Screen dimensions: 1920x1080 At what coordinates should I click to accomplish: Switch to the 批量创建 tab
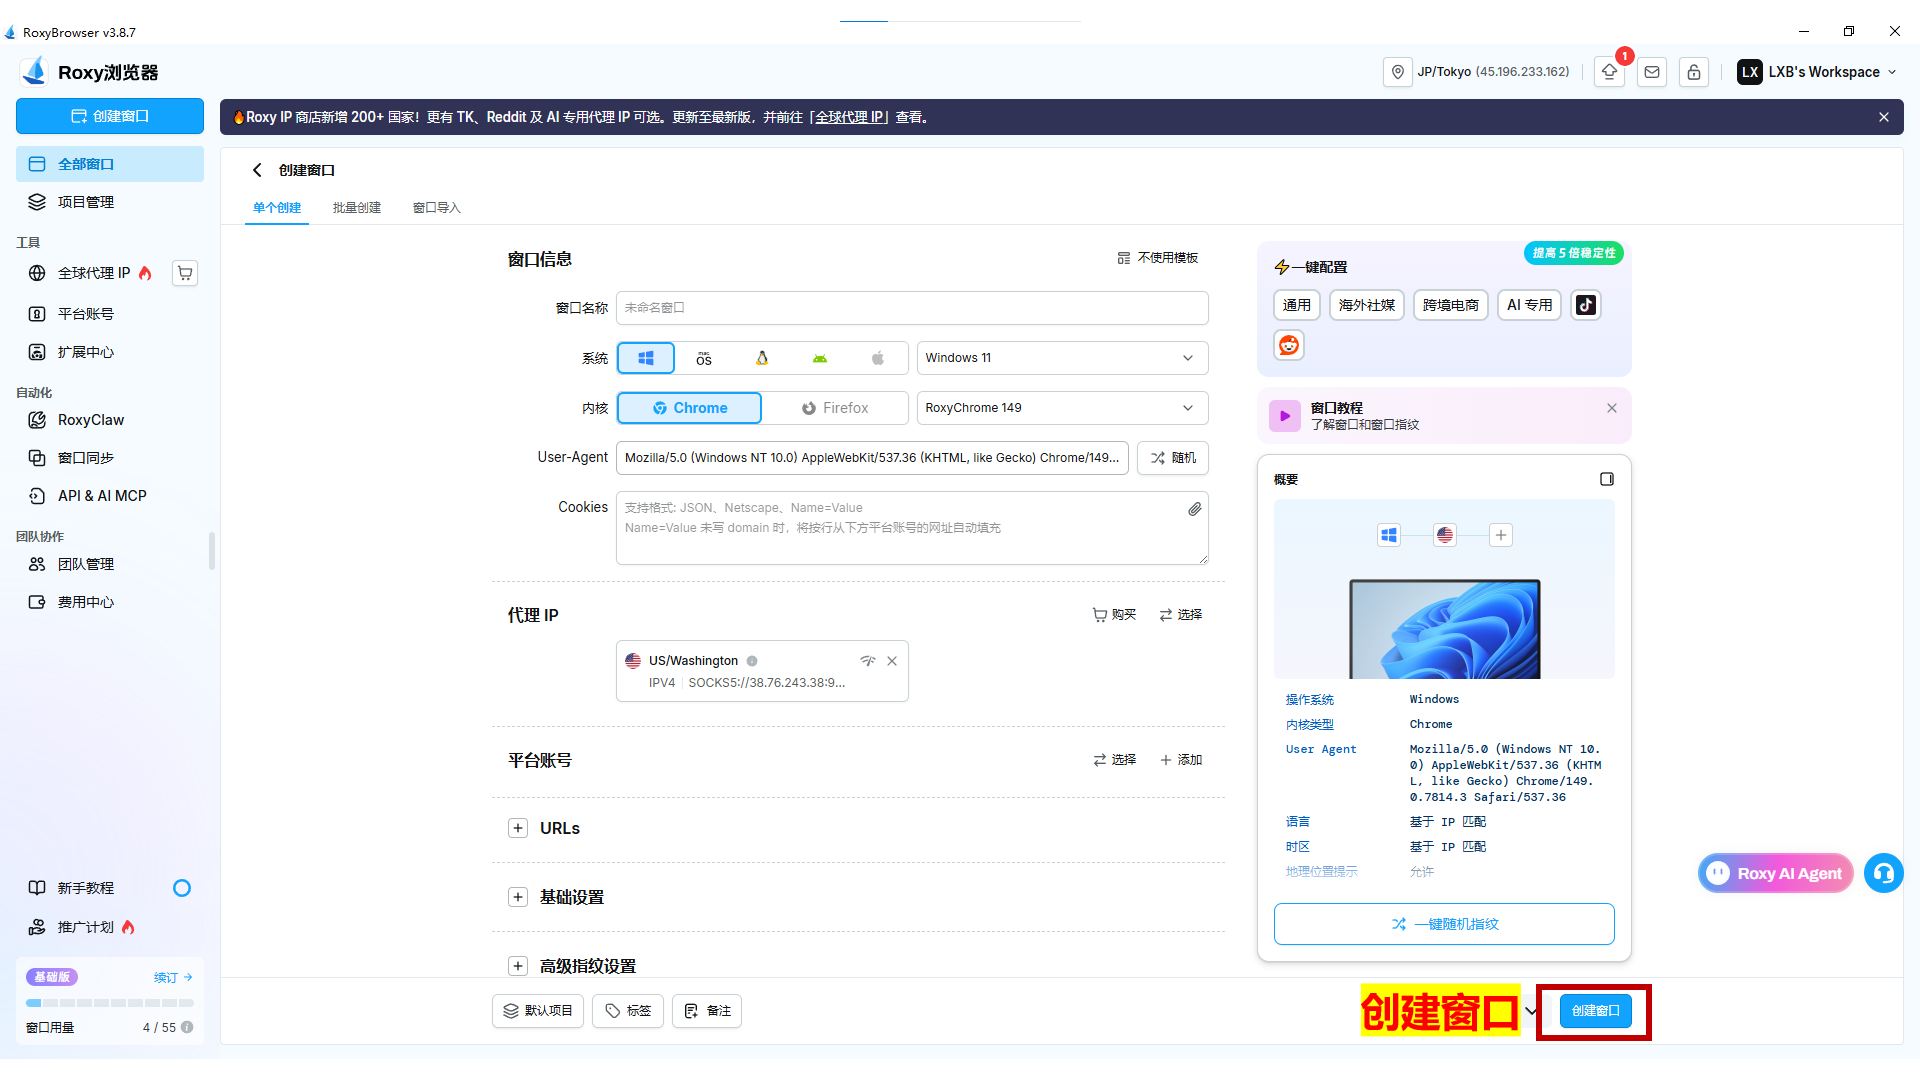357,208
